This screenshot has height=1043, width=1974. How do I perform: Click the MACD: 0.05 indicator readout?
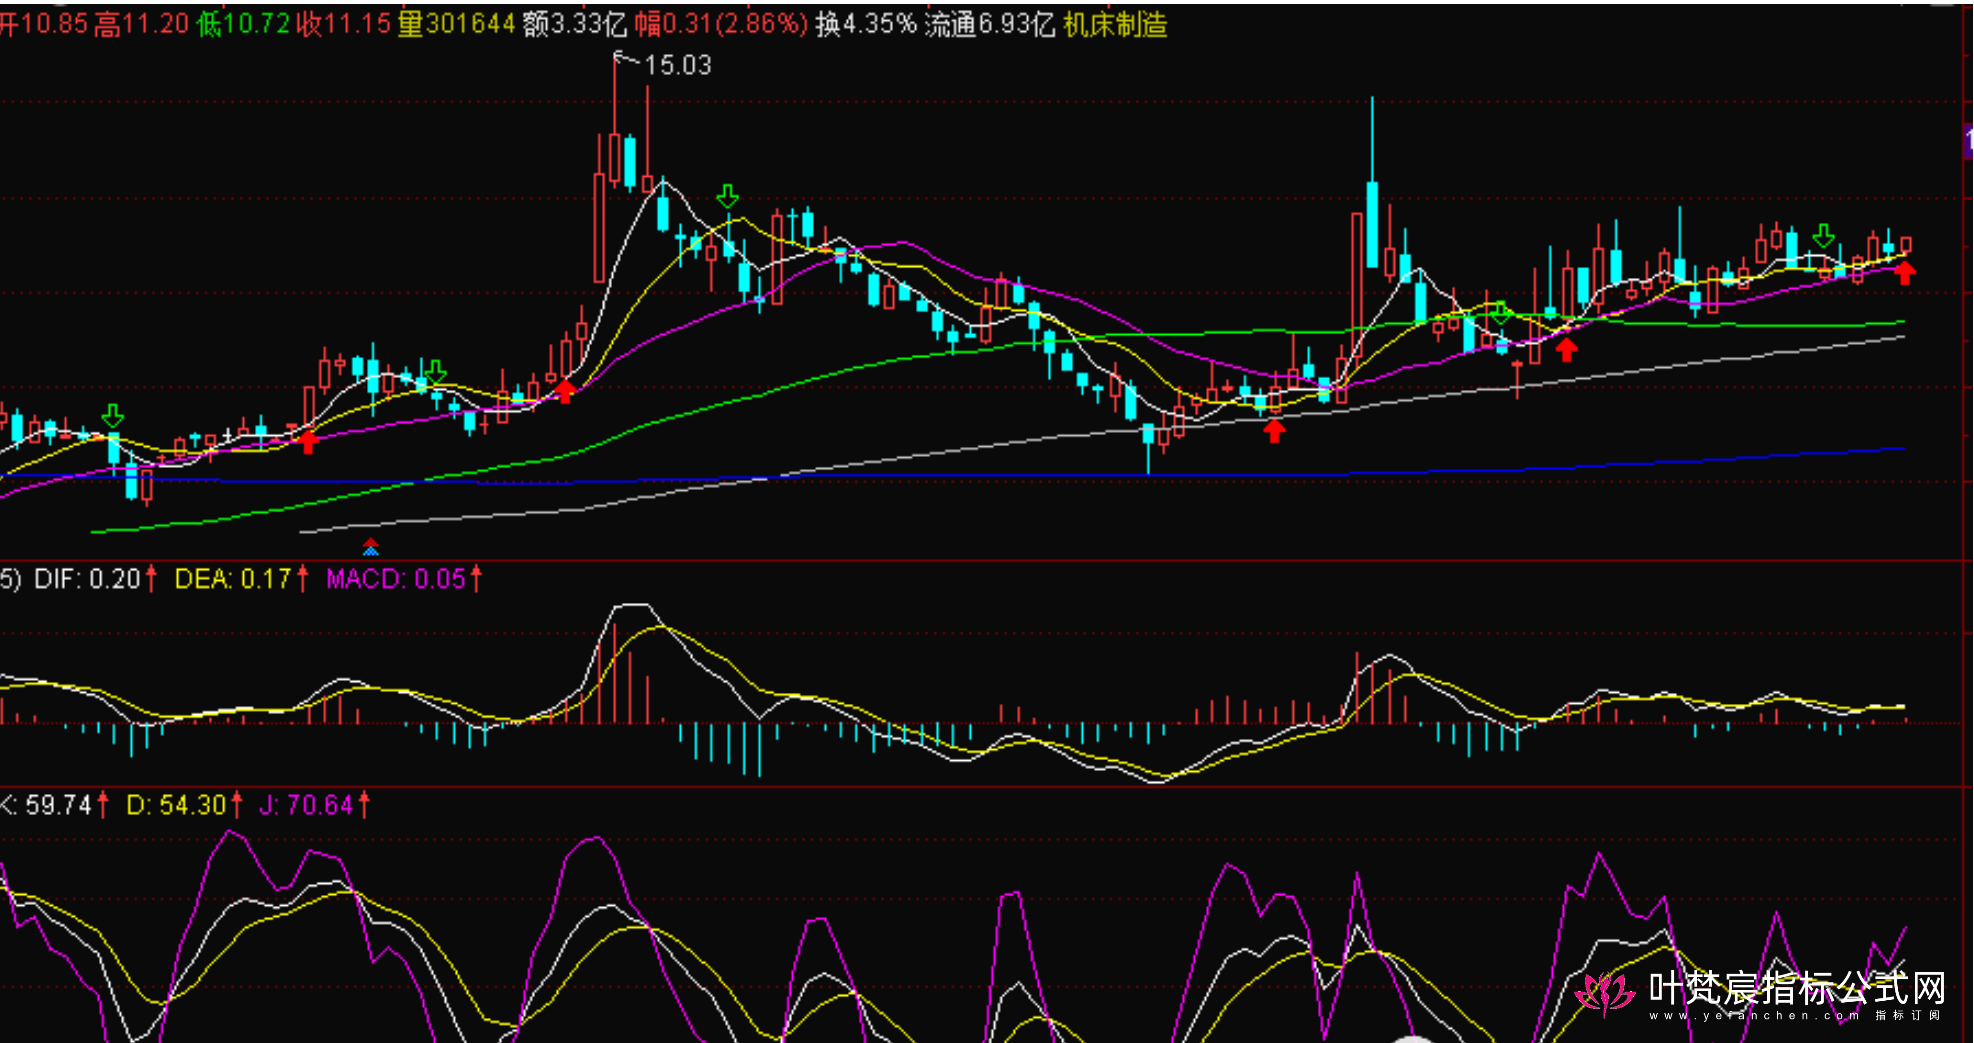(x=404, y=579)
